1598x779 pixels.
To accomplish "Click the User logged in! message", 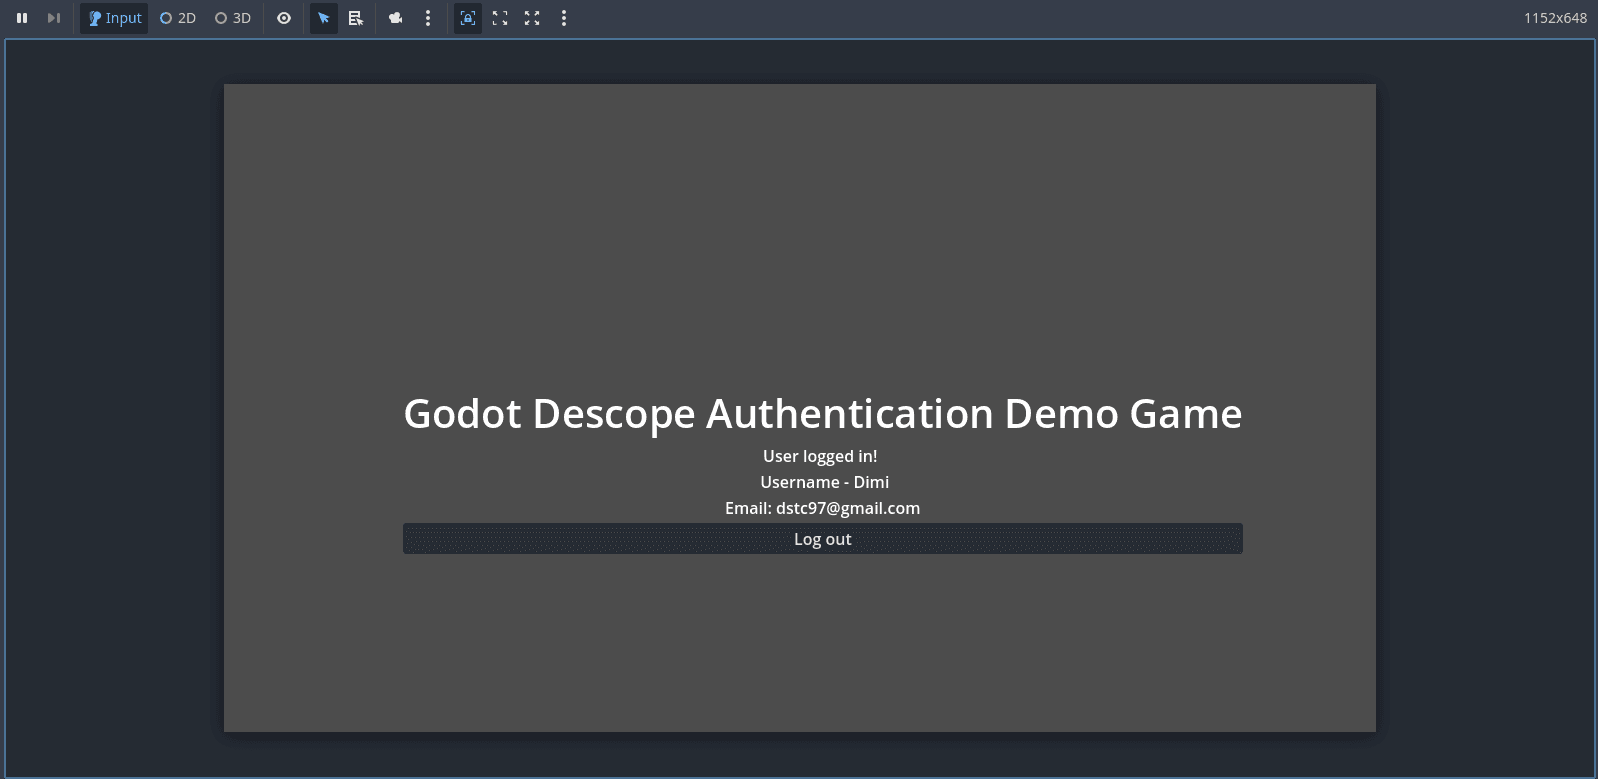I will (x=820, y=456).
